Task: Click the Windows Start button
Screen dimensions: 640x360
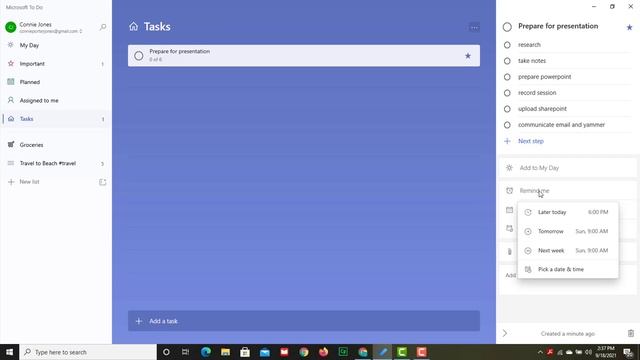Action: (x=9, y=352)
